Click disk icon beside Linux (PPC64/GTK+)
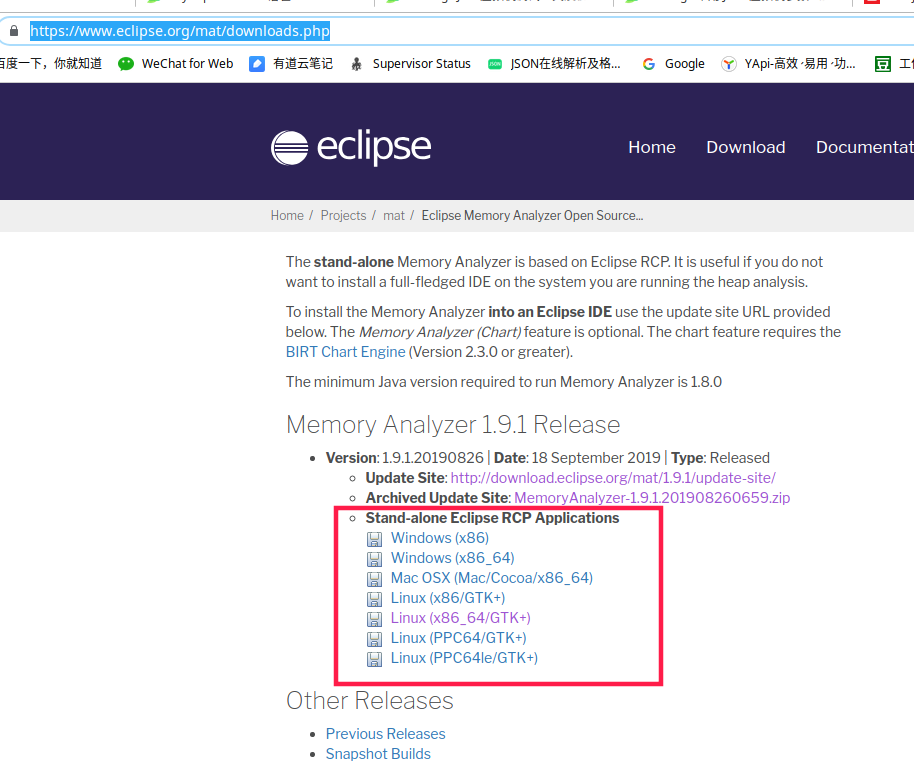 pyautogui.click(x=374, y=639)
